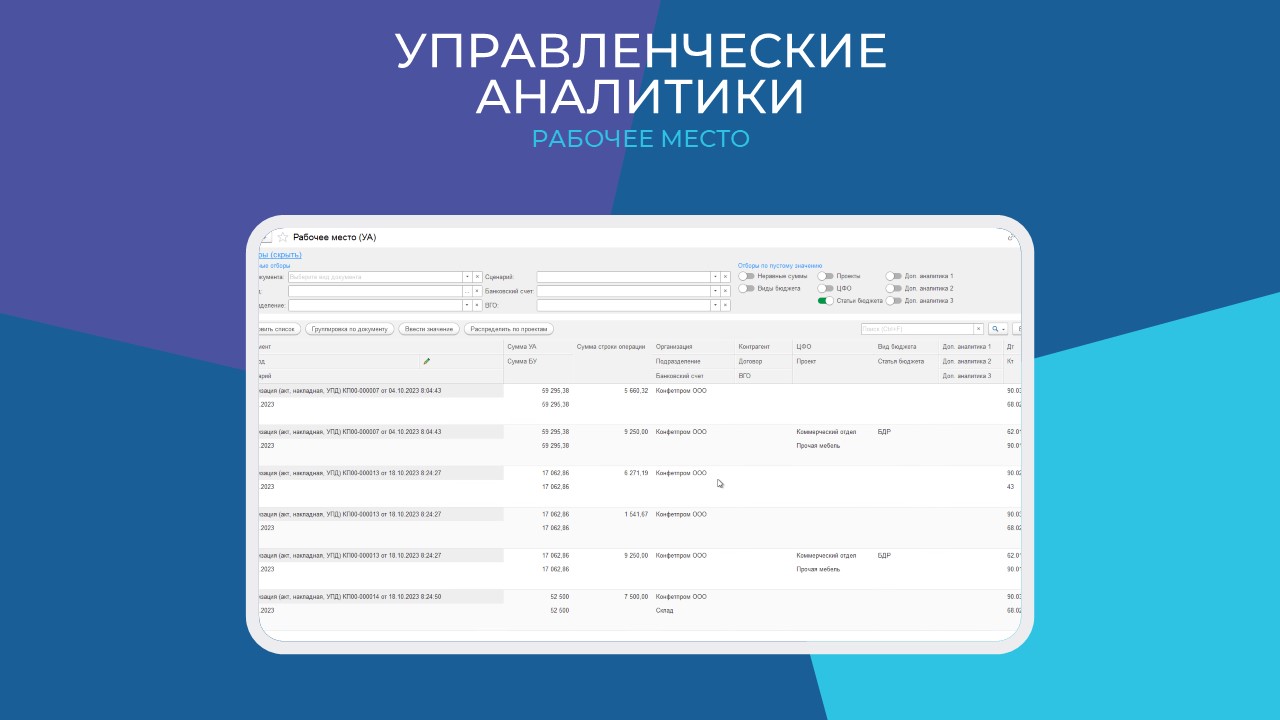Image resolution: width=1280 pixels, height=720 pixels.
Task: Click the Сумма УА column header
Action: click(x=523, y=346)
